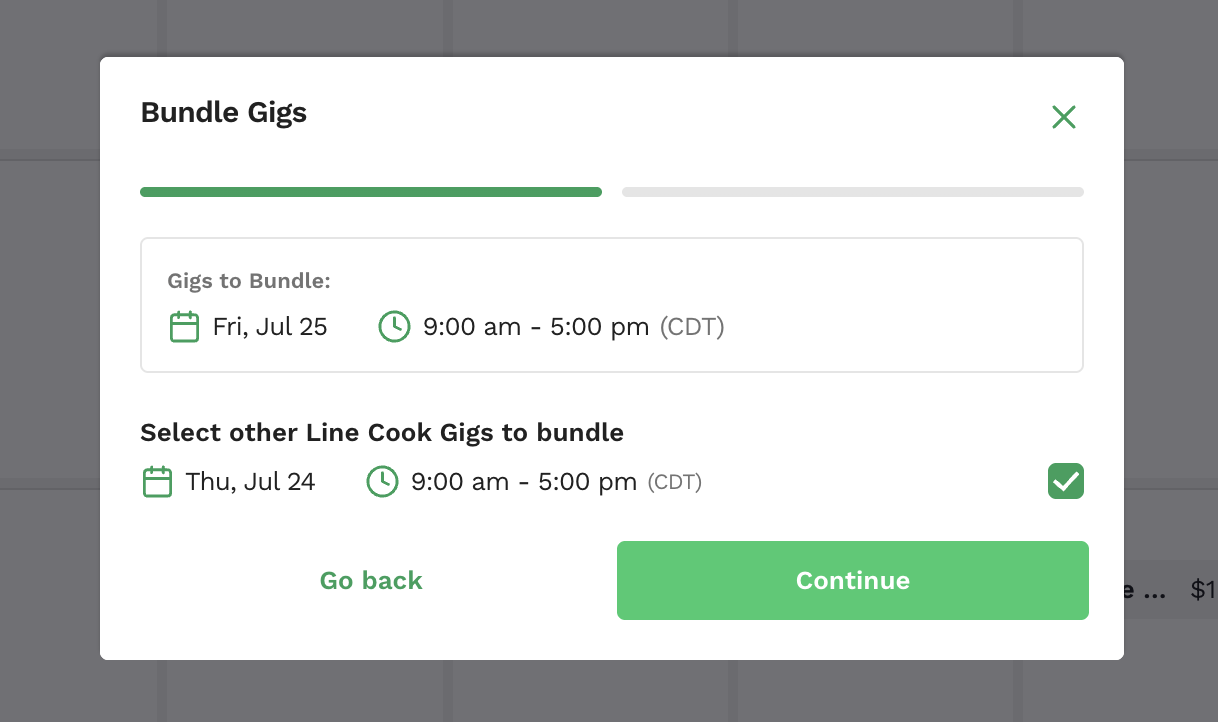This screenshot has height=722, width=1218.
Task: Click the calendar icon beside Thu, Jul 24
Action: (x=157, y=482)
